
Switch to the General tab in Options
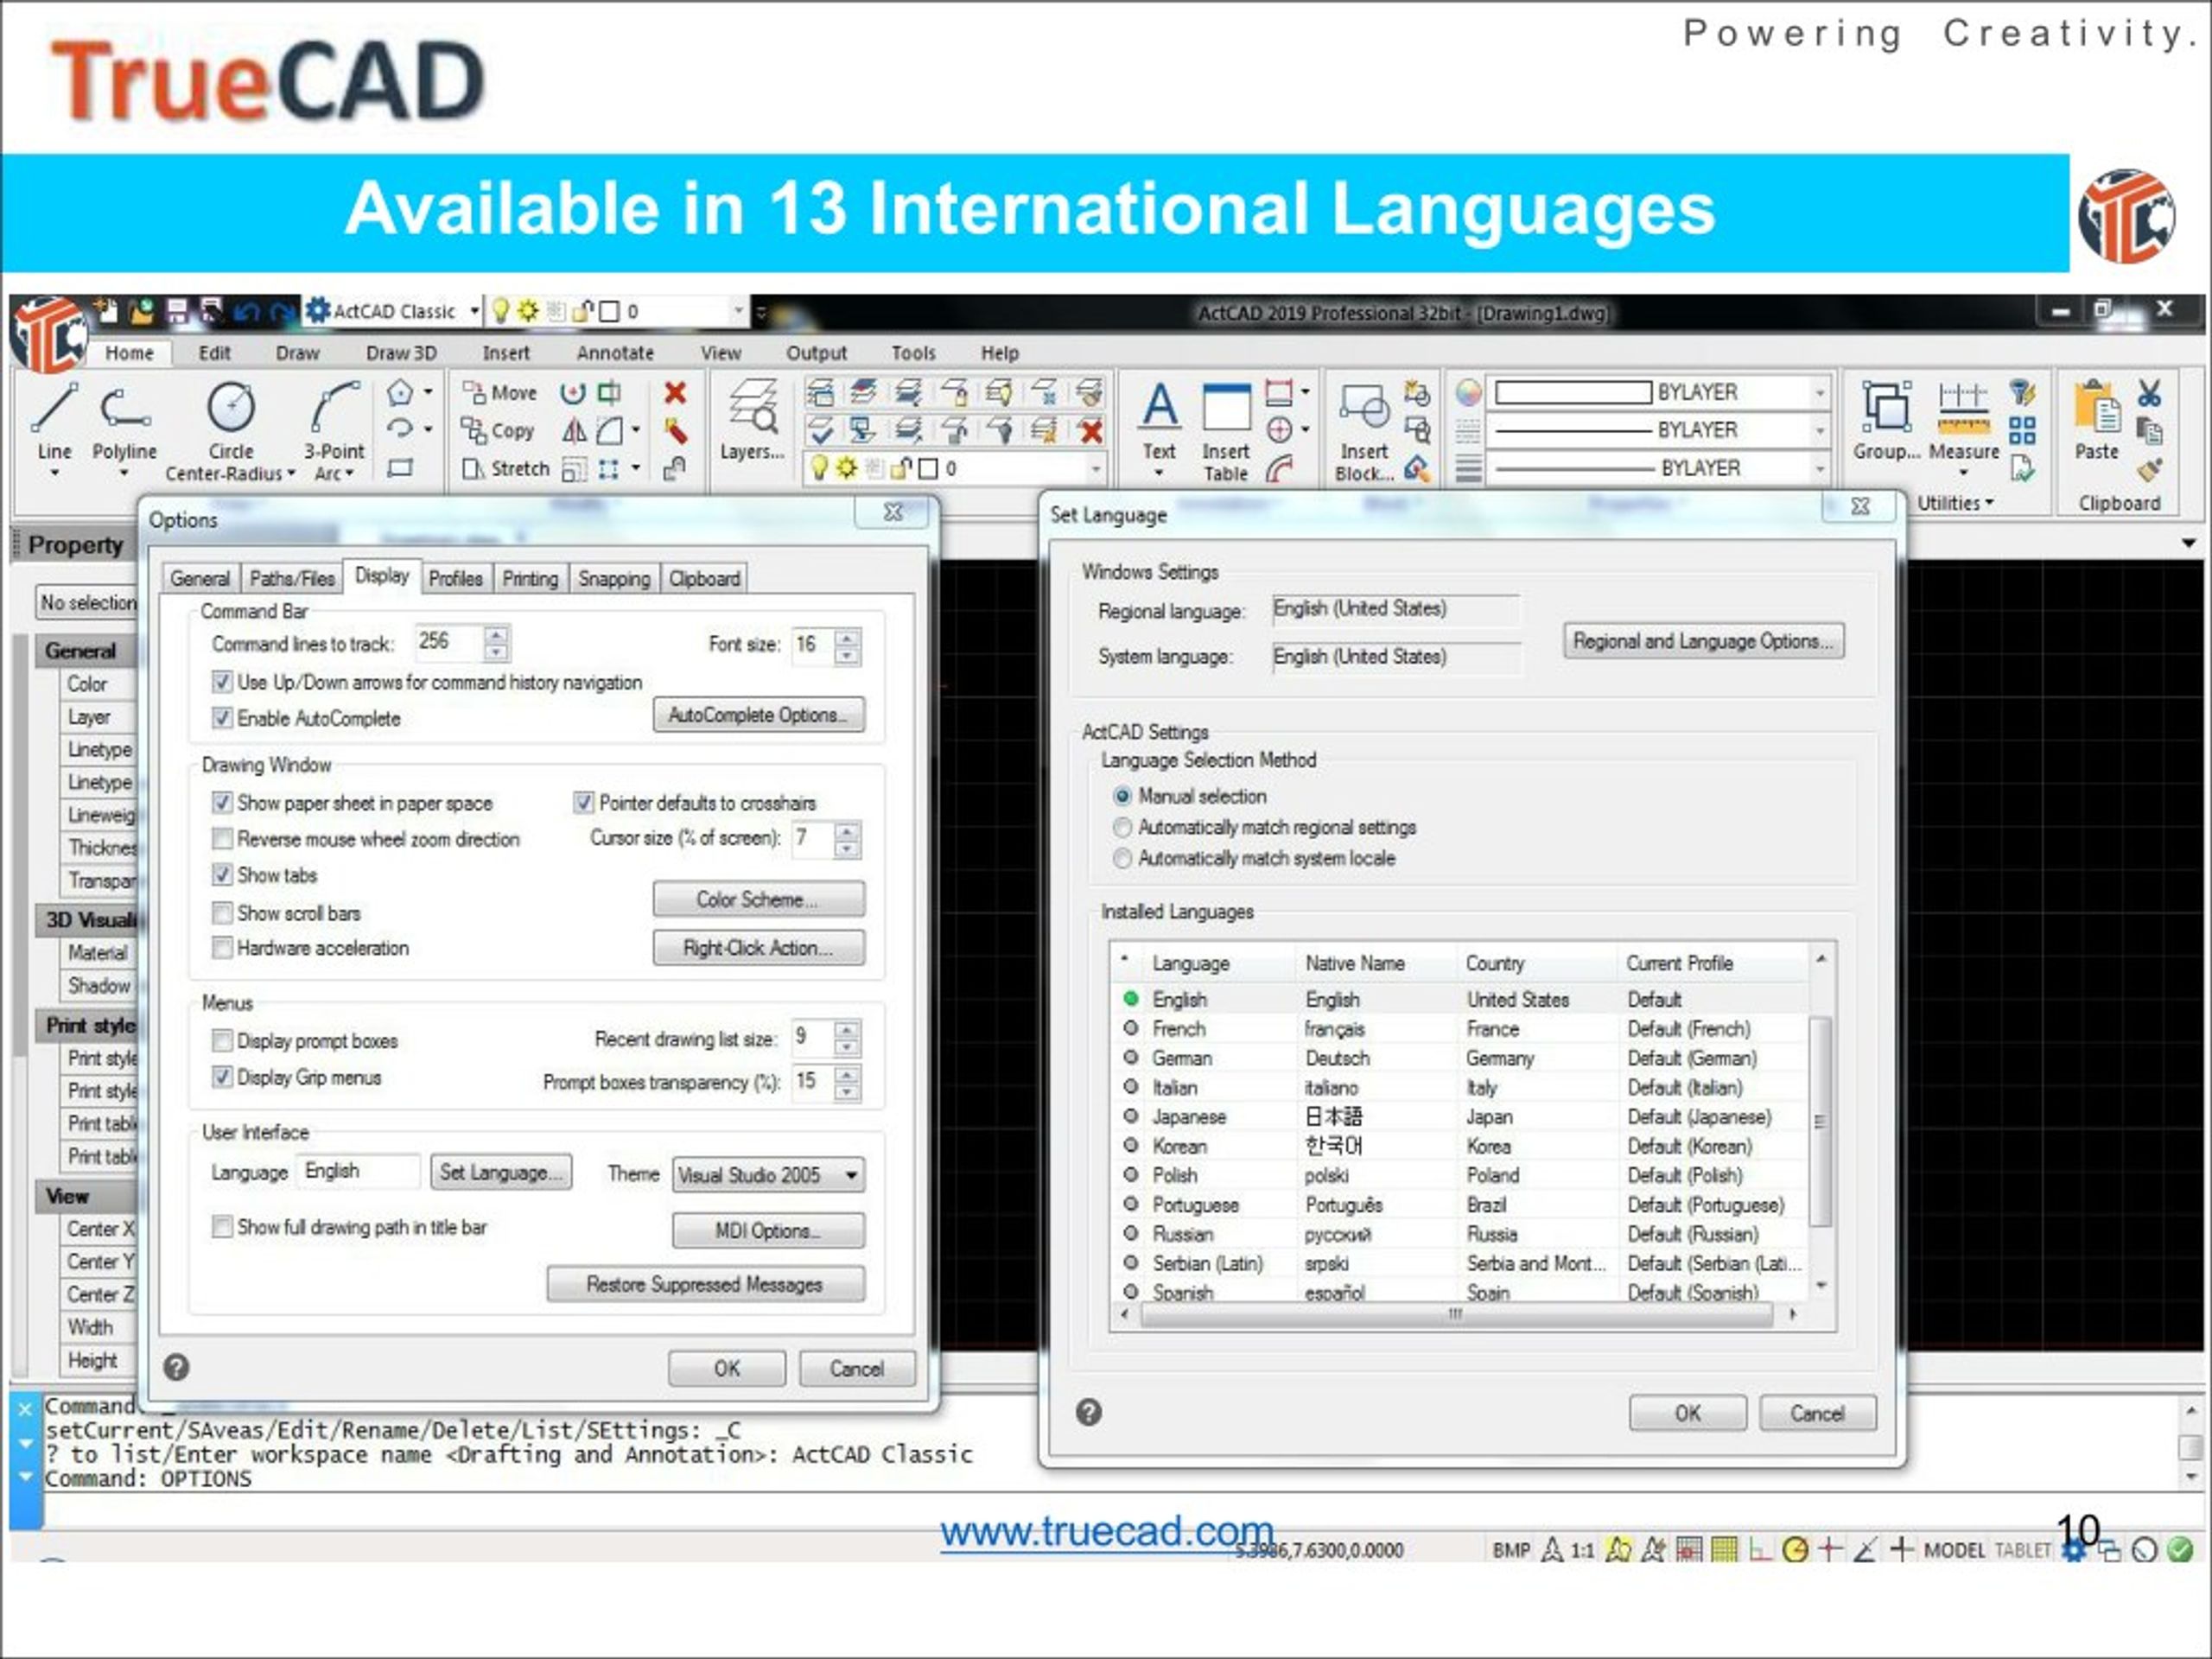tap(200, 579)
